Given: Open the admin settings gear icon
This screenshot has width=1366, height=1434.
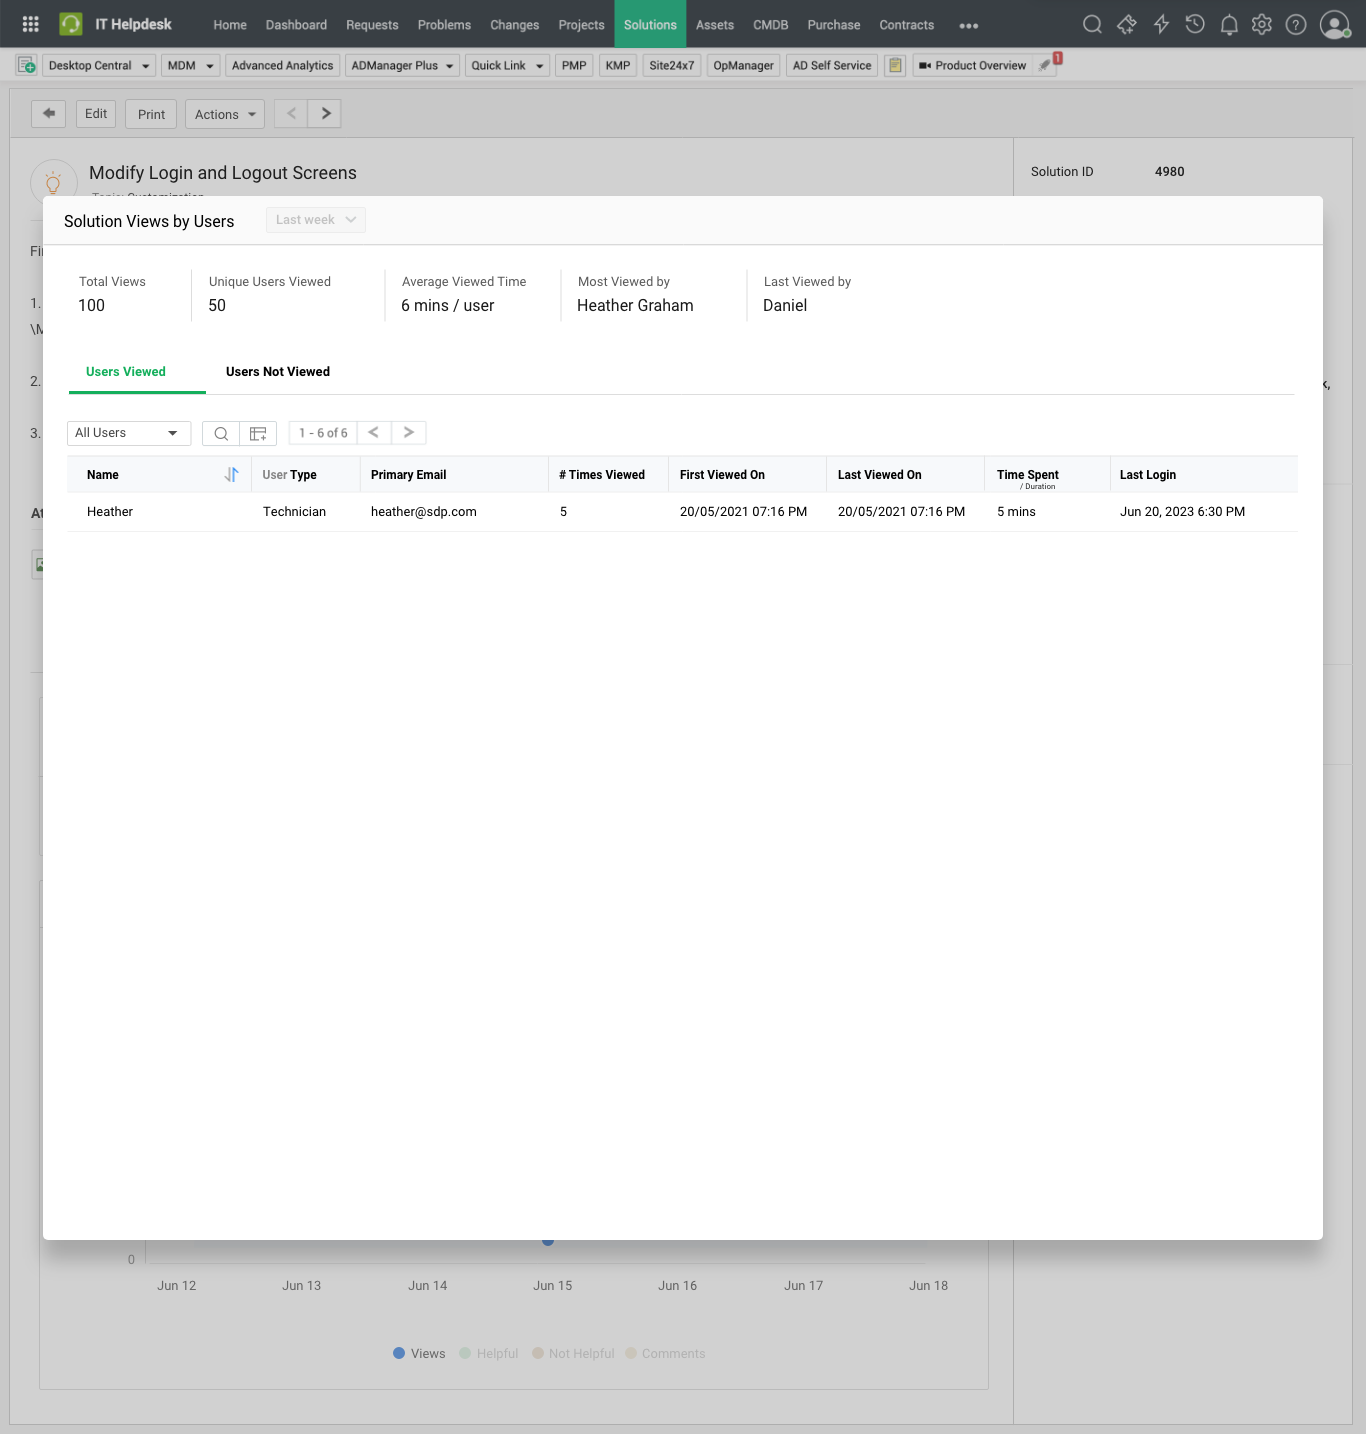Looking at the screenshot, I should pos(1262,24).
